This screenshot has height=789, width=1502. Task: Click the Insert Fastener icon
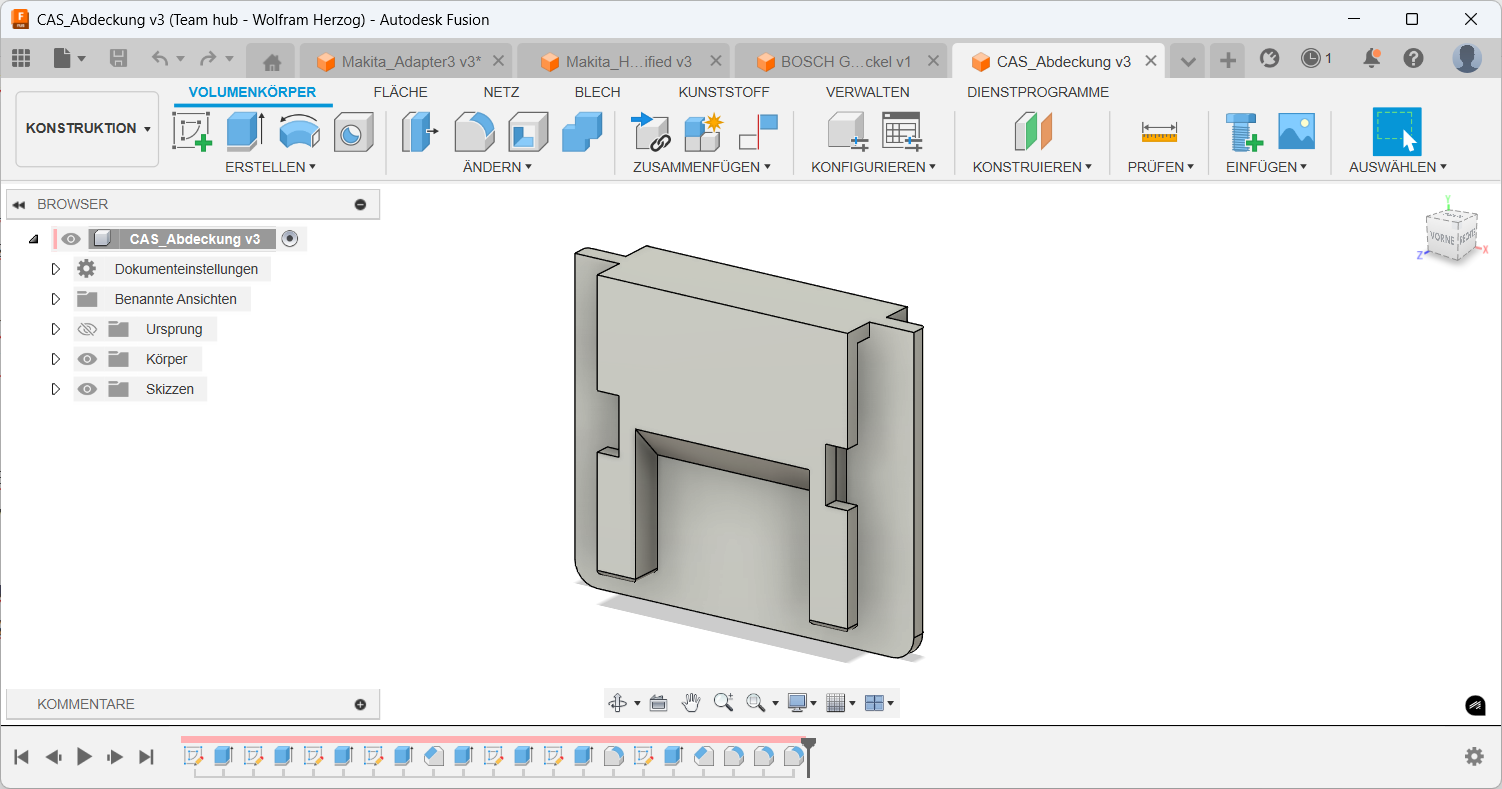coord(1244,131)
